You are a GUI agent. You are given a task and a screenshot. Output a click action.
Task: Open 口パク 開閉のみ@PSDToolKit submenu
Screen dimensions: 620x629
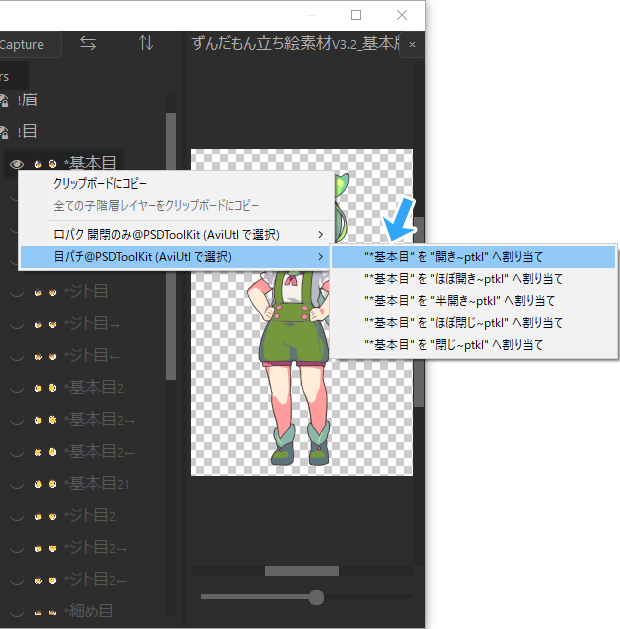(x=176, y=234)
